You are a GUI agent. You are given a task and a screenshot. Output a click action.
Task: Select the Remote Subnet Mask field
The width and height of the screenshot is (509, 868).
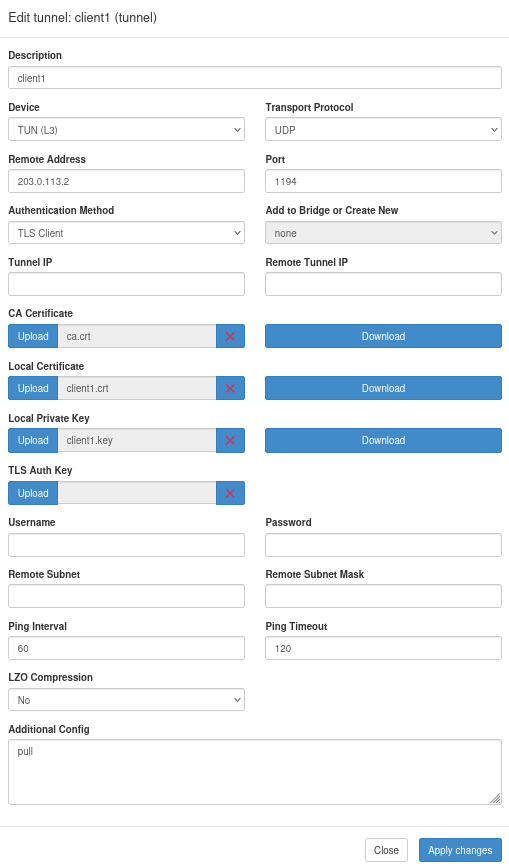click(x=383, y=596)
